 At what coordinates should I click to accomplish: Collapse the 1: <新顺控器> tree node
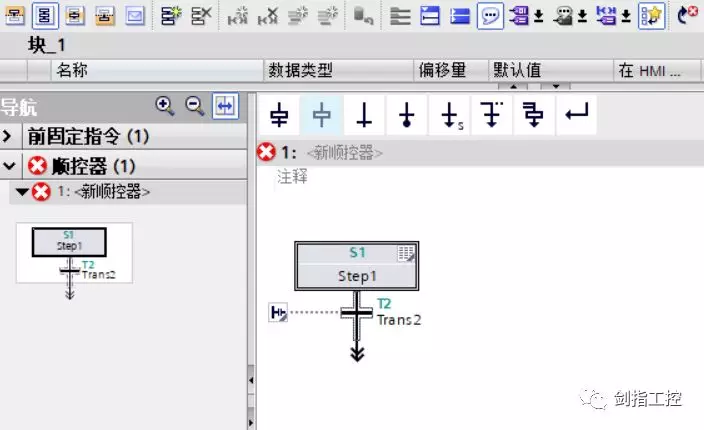(22, 192)
